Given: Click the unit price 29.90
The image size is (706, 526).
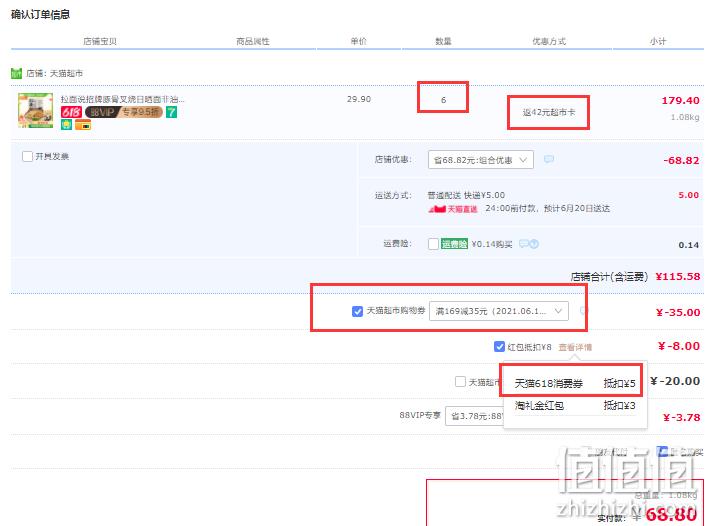Looking at the screenshot, I should pyautogui.click(x=359, y=99).
